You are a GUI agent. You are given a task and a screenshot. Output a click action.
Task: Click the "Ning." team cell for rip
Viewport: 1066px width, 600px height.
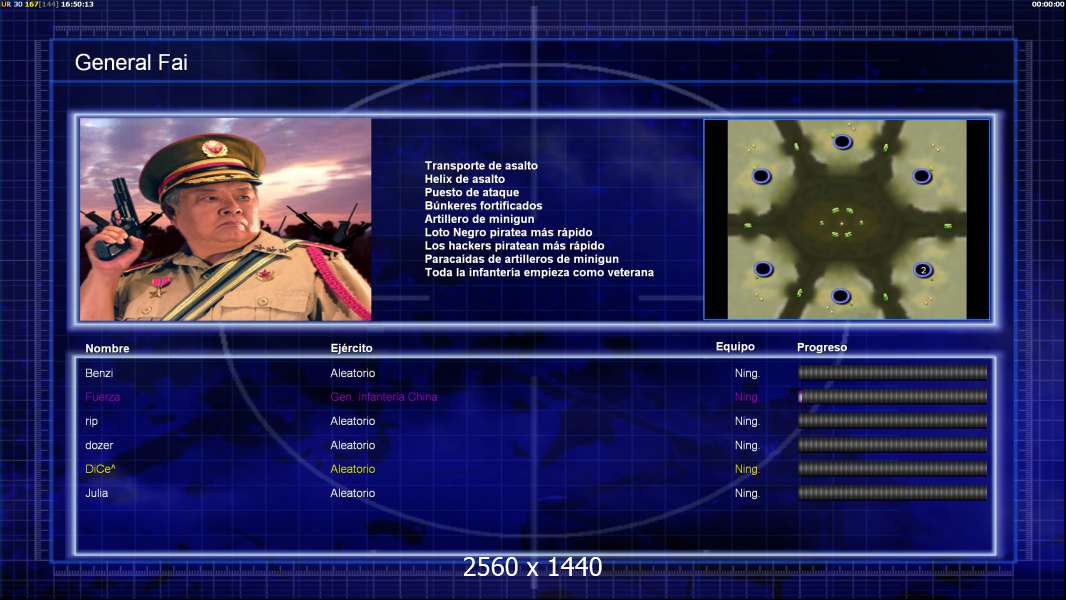[x=746, y=421]
